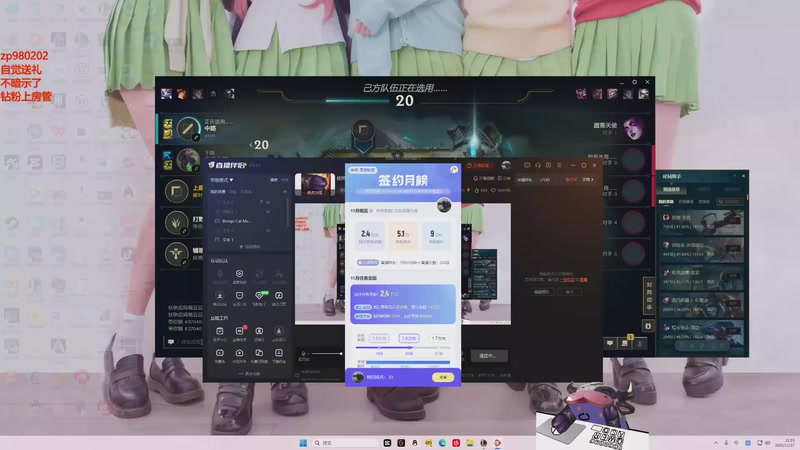Click the search field in the 对局助手 window
This screenshot has height=450, width=800.
pyautogui.click(x=730, y=202)
